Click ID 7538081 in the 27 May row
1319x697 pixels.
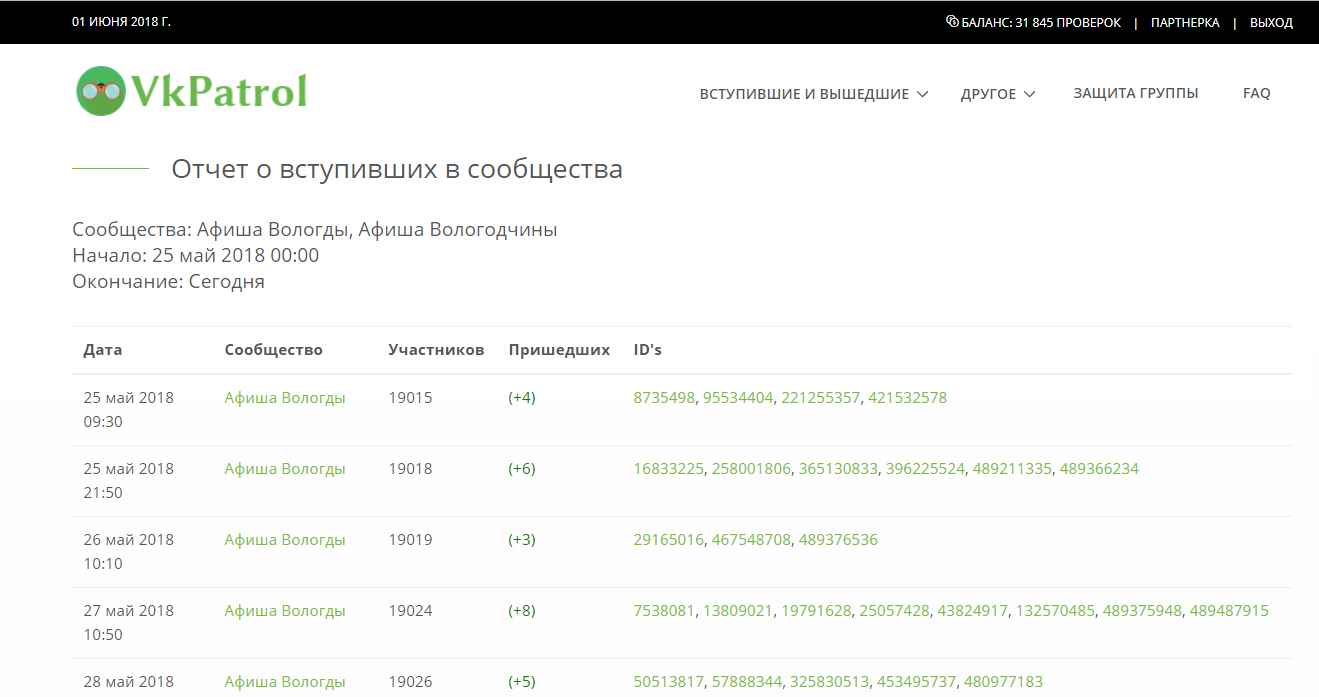click(x=664, y=610)
